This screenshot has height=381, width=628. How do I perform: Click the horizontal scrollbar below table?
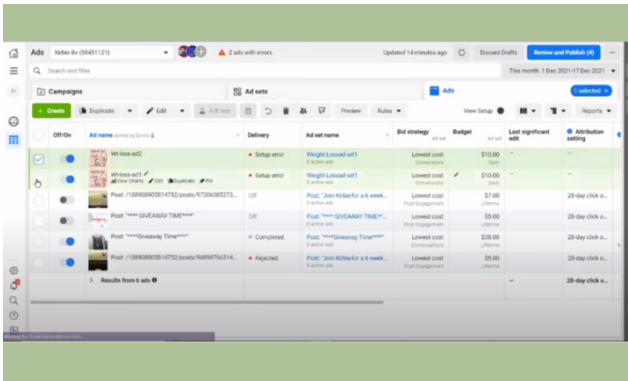pyautogui.click(x=207, y=302)
